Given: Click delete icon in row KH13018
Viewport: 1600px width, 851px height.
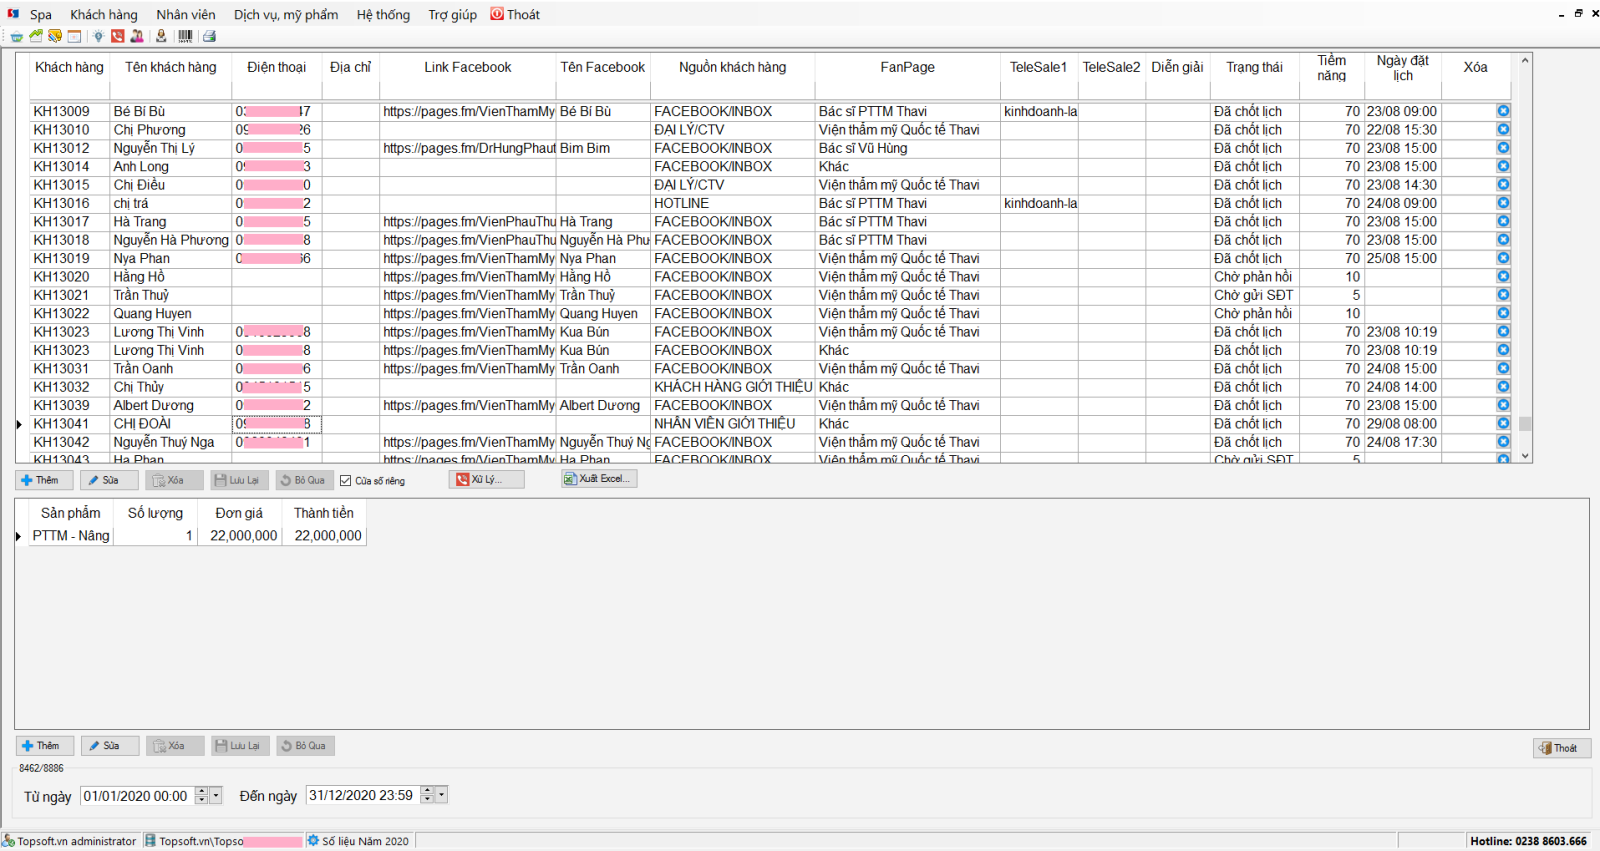Looking at the screenshot, I should point(1503,240).
